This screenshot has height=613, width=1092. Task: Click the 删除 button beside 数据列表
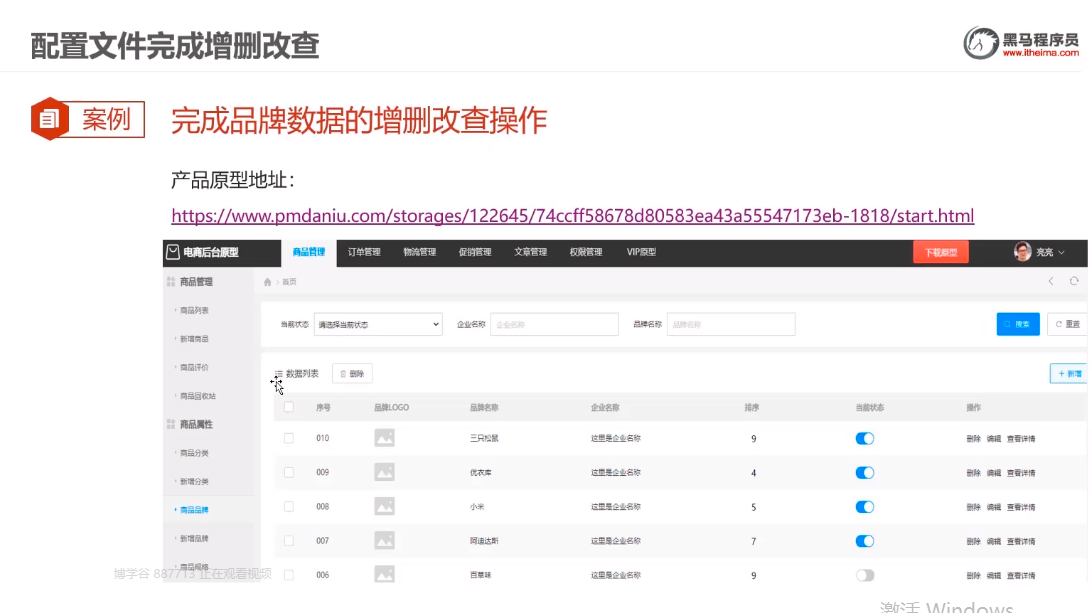click(x=352, y=374)
